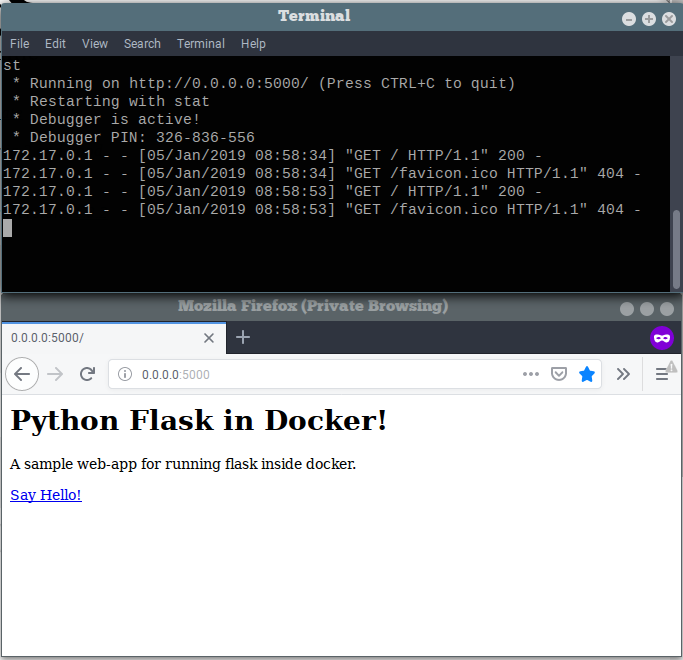
Task: Click the 08:58:34 GET / 200 log line
Action: [x=272, y=156]
